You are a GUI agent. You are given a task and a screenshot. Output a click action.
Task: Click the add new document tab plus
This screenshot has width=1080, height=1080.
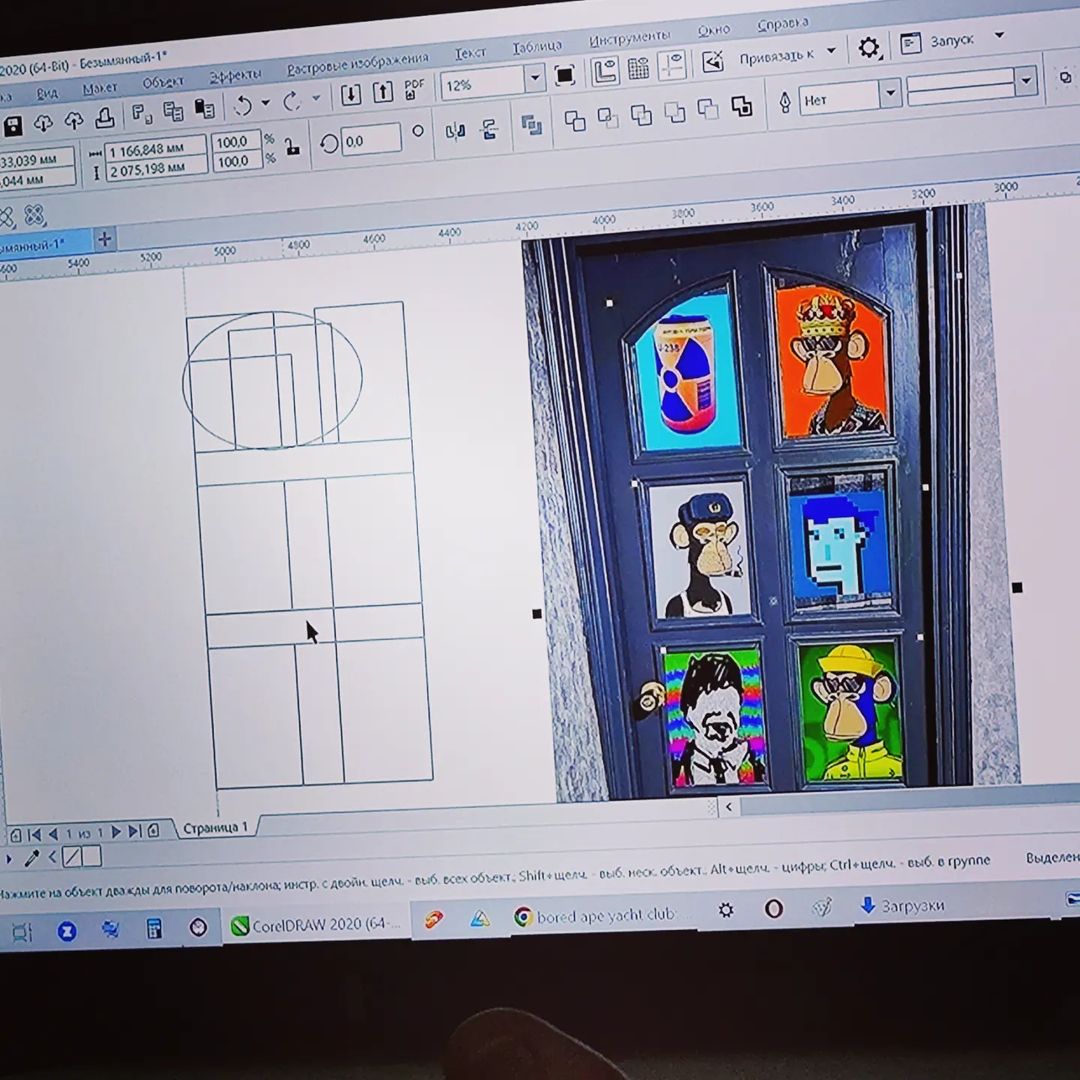pos(105,239)
